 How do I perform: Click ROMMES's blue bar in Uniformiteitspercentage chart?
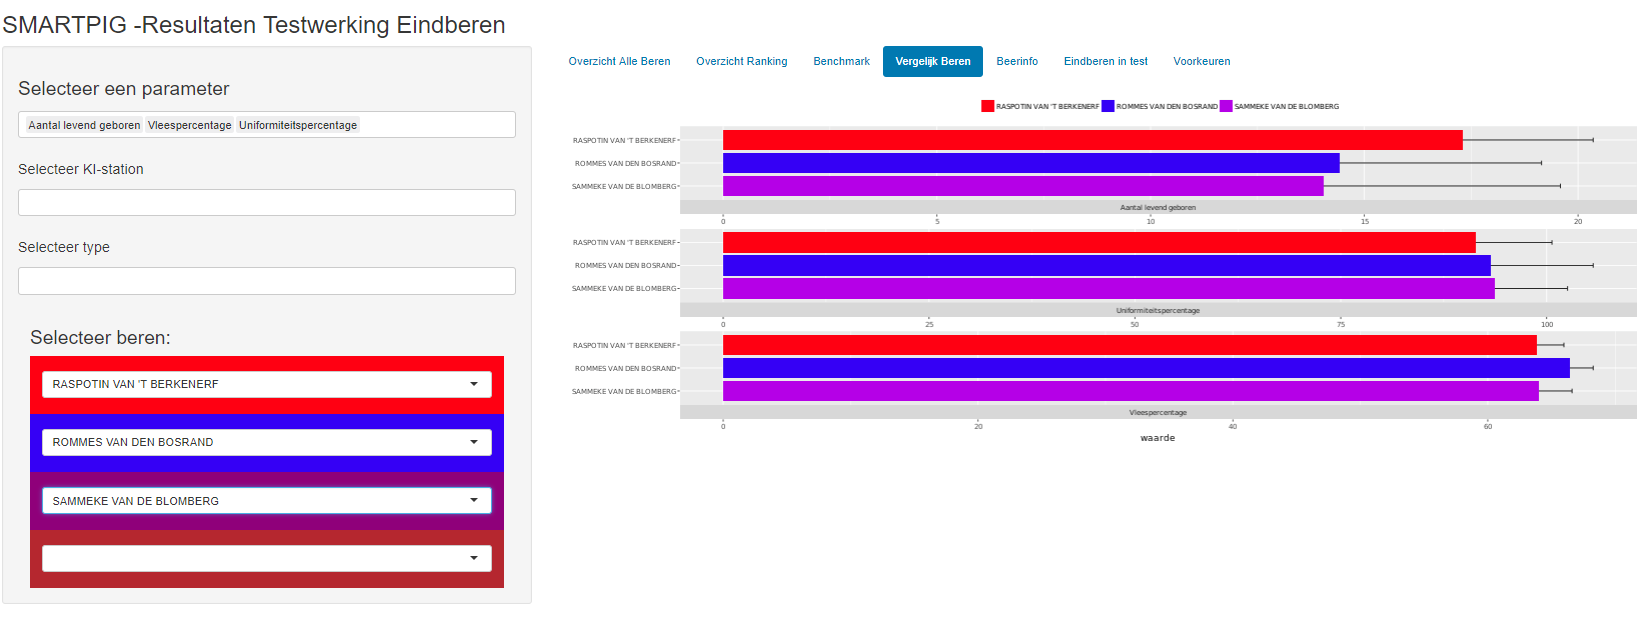(x=1107, y=265)
